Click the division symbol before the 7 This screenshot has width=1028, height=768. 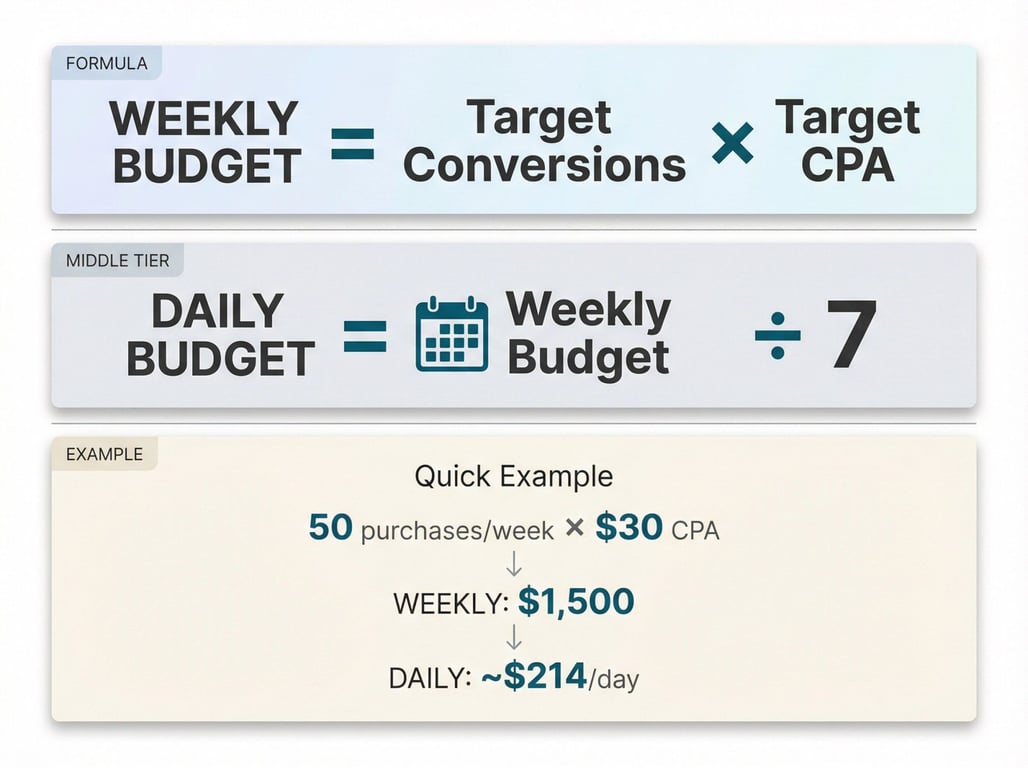[x=778, y=336]
